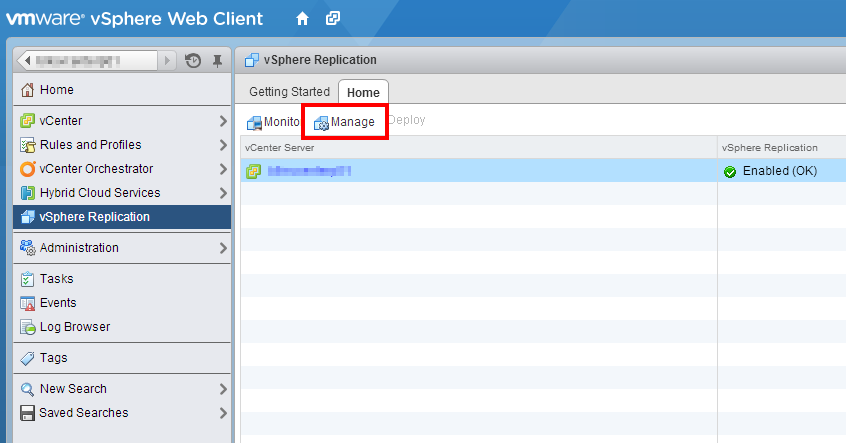Sort by vCenter Server column header
Image resolution: width=846 pixels, height=443 pixels.
[479, 147]
